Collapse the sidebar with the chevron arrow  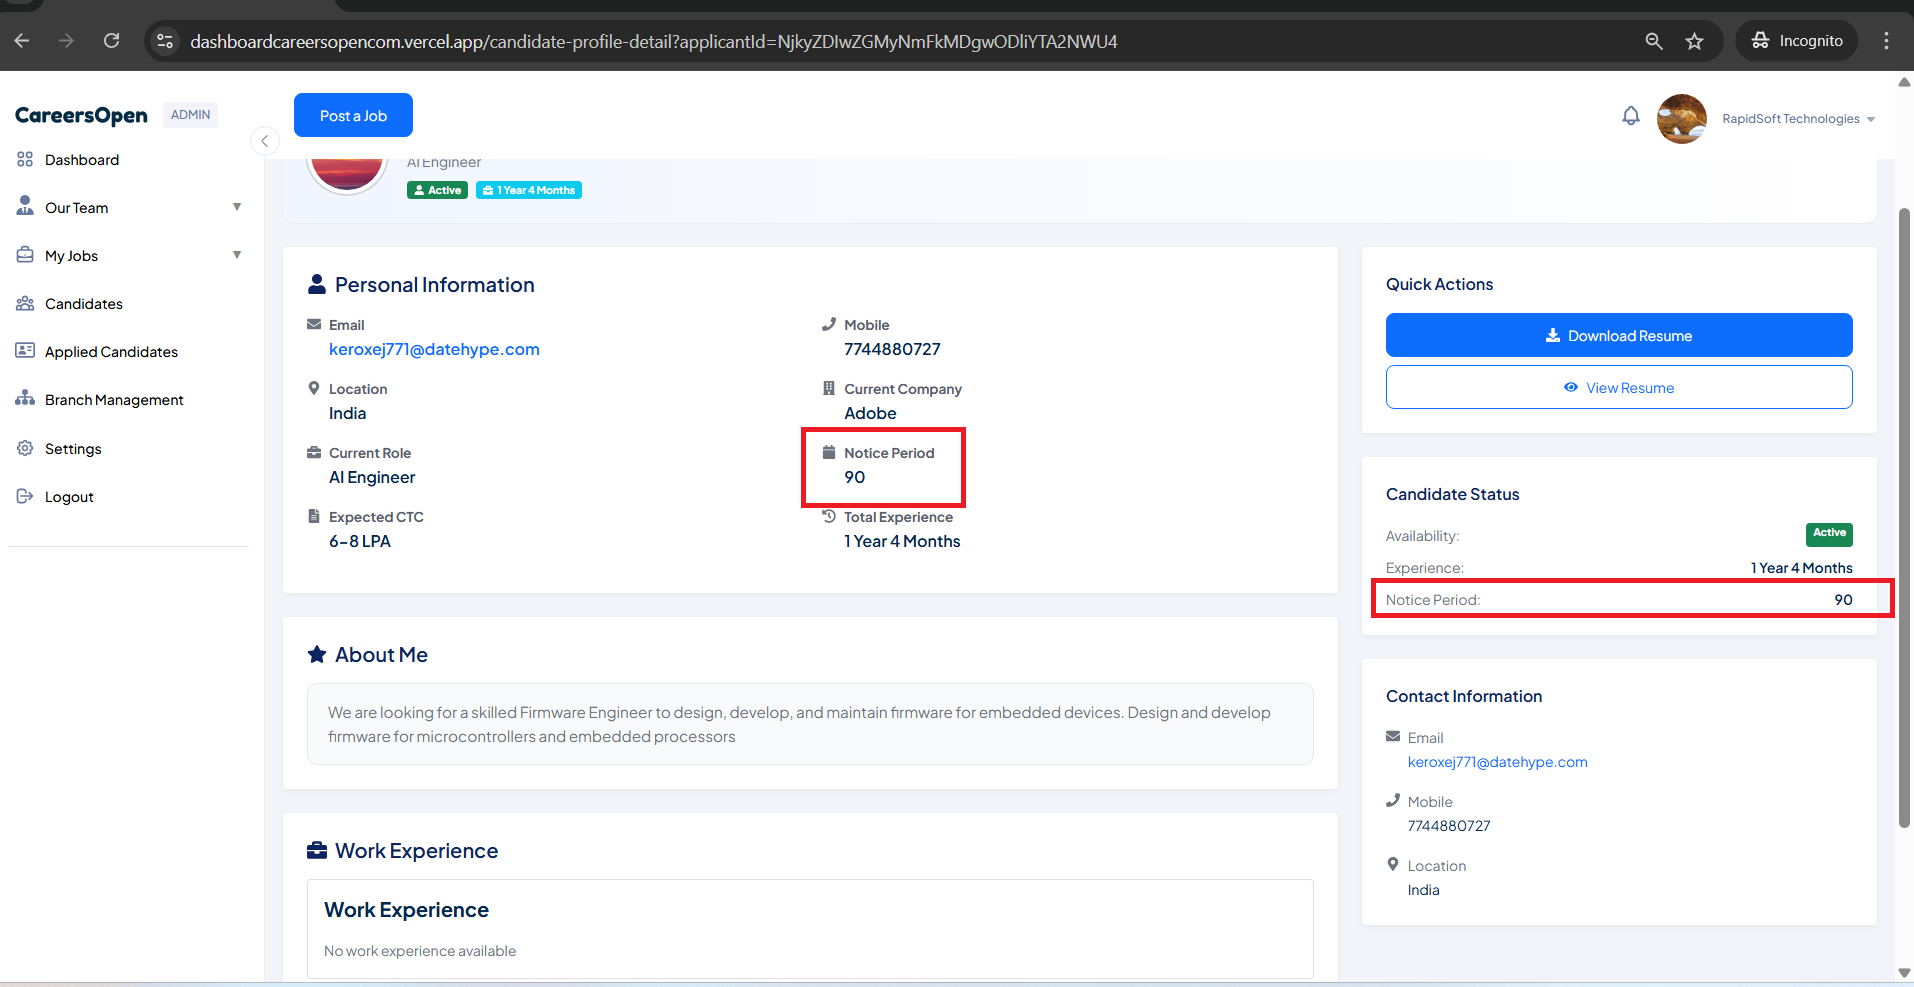coord(264,141)
